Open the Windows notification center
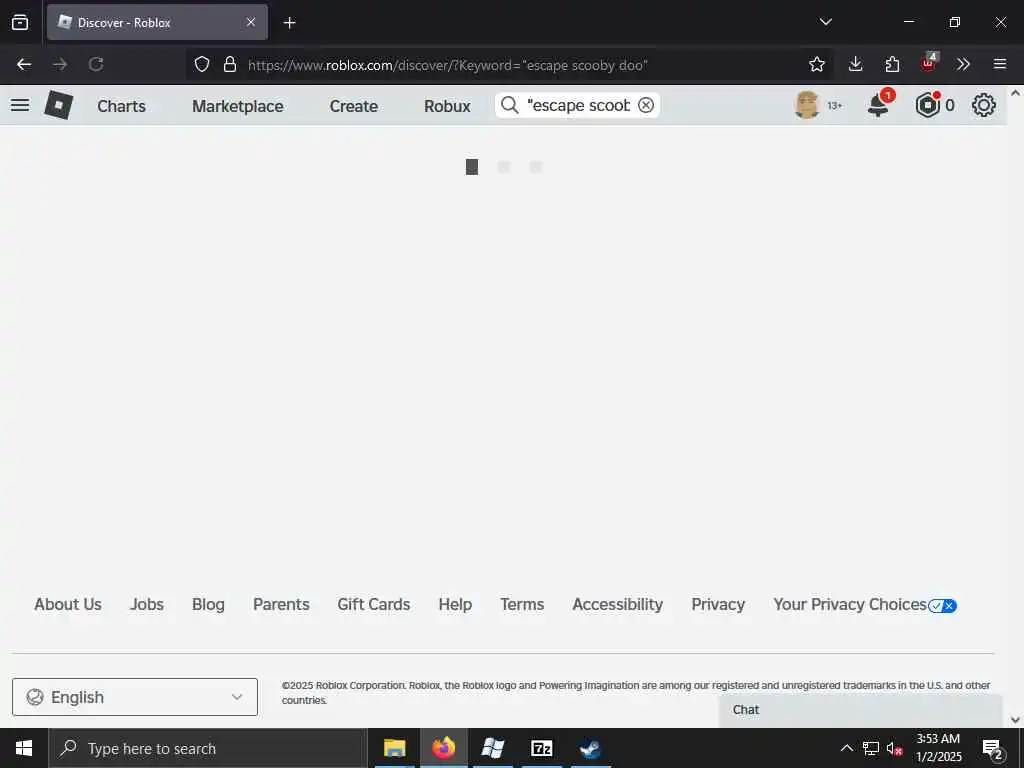Image resolution: width=1024 pixels, height=768 pixels. (x=993, y=748)
